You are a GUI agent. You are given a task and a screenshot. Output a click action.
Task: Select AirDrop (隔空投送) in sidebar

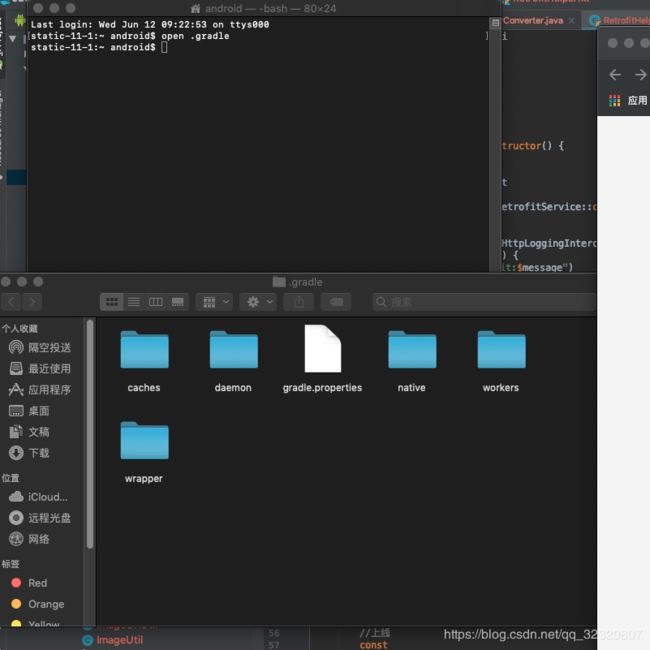[40, 347]
